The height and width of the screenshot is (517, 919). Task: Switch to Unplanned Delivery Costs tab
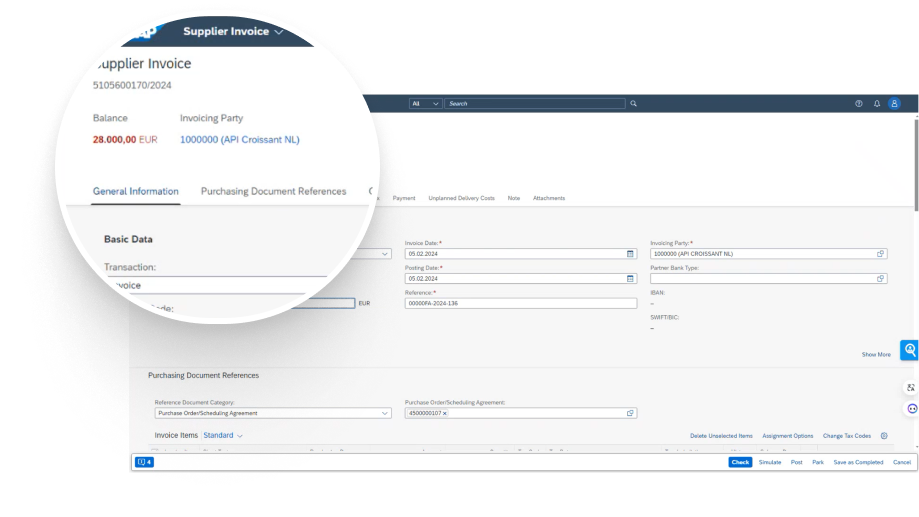(461, 198)
